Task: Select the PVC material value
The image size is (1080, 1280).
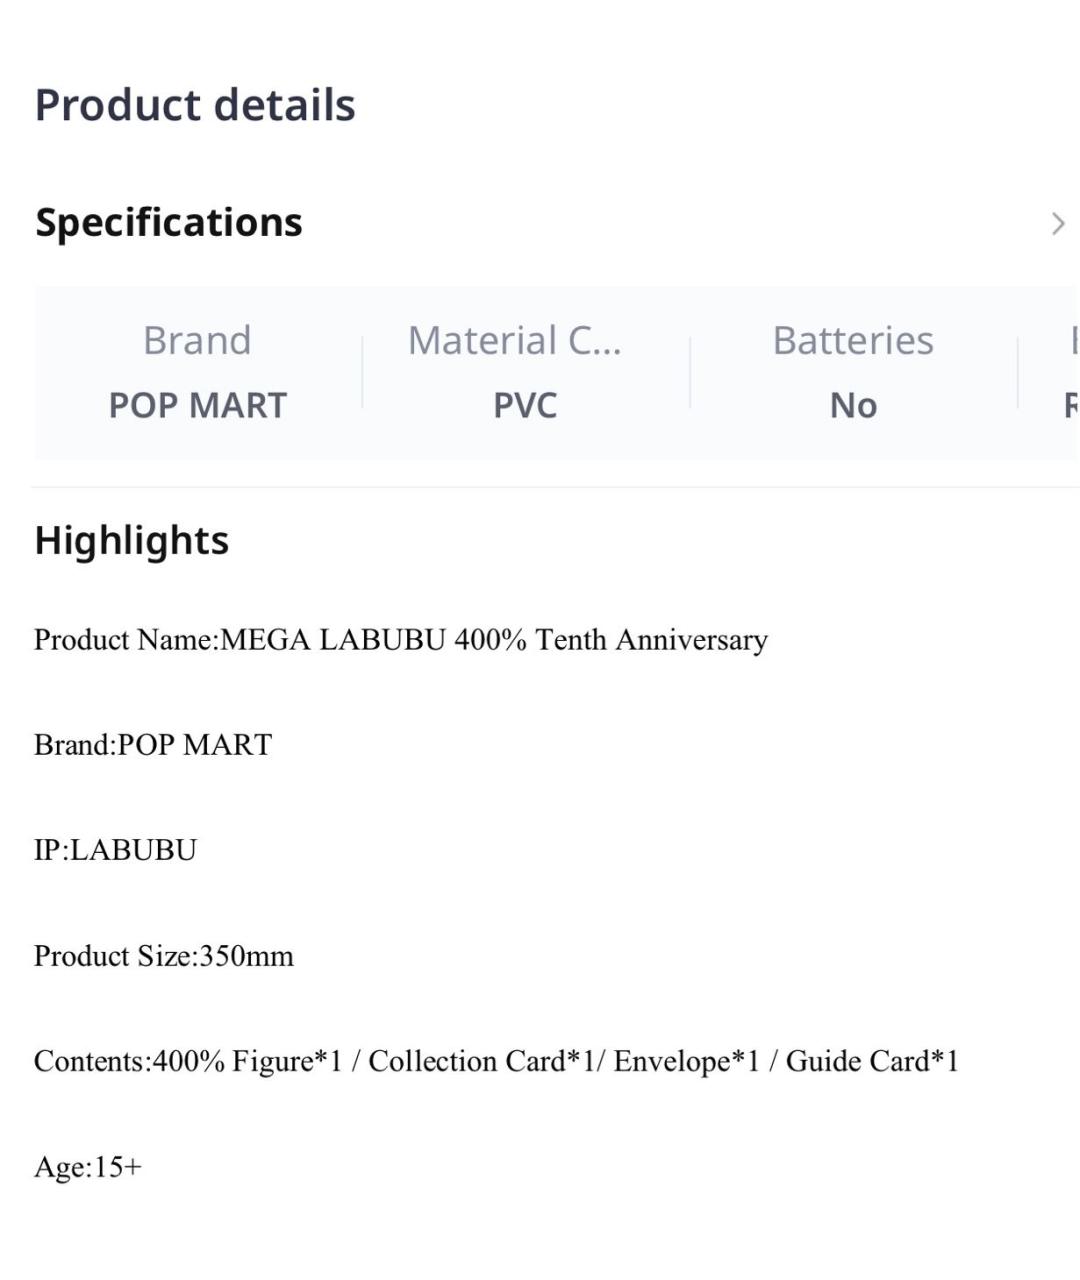Action: click(525, 405)
